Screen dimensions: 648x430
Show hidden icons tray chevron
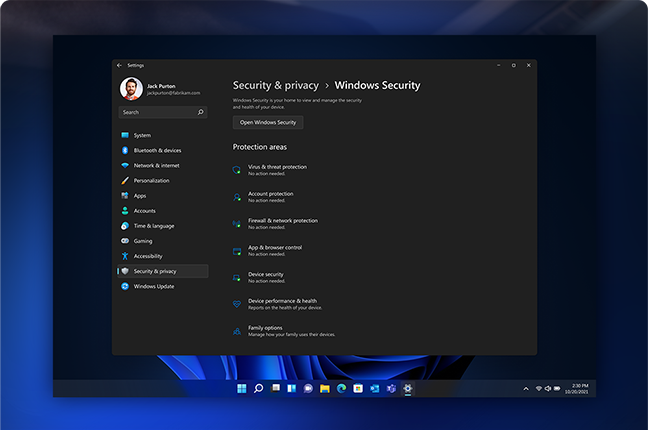(x=526, y=389)
